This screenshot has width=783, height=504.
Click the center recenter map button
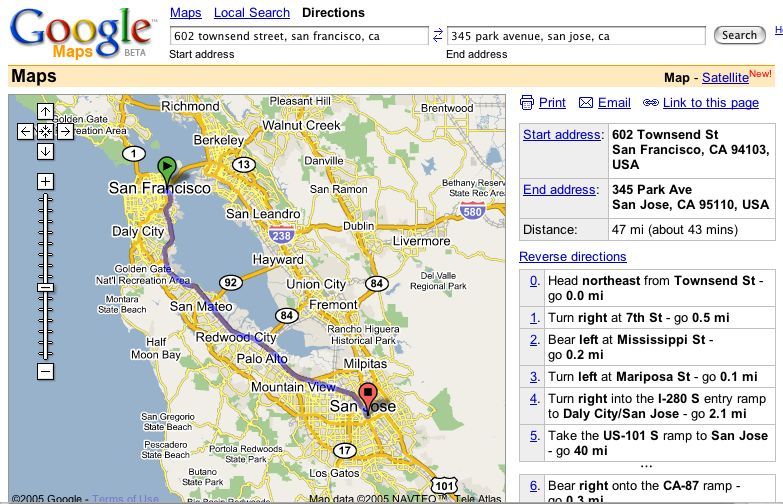click(45, 131)
